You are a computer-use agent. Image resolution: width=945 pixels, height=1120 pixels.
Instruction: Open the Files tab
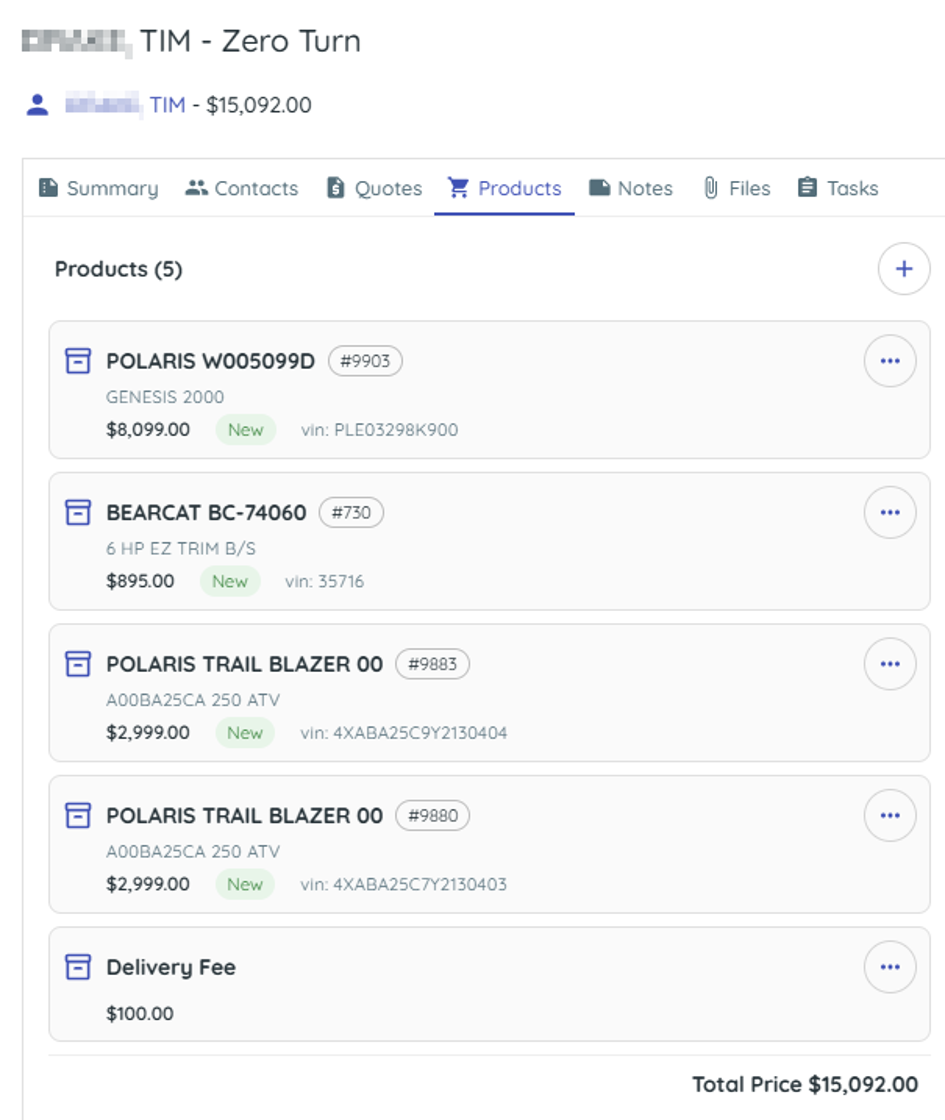pos(736,188)
